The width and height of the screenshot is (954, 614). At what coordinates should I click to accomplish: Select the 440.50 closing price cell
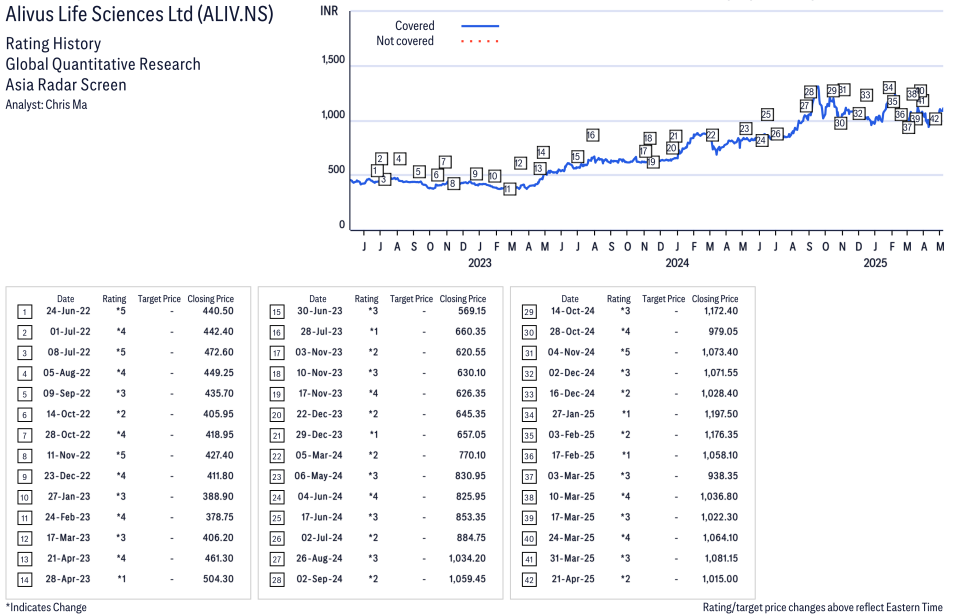pos(218,311)
